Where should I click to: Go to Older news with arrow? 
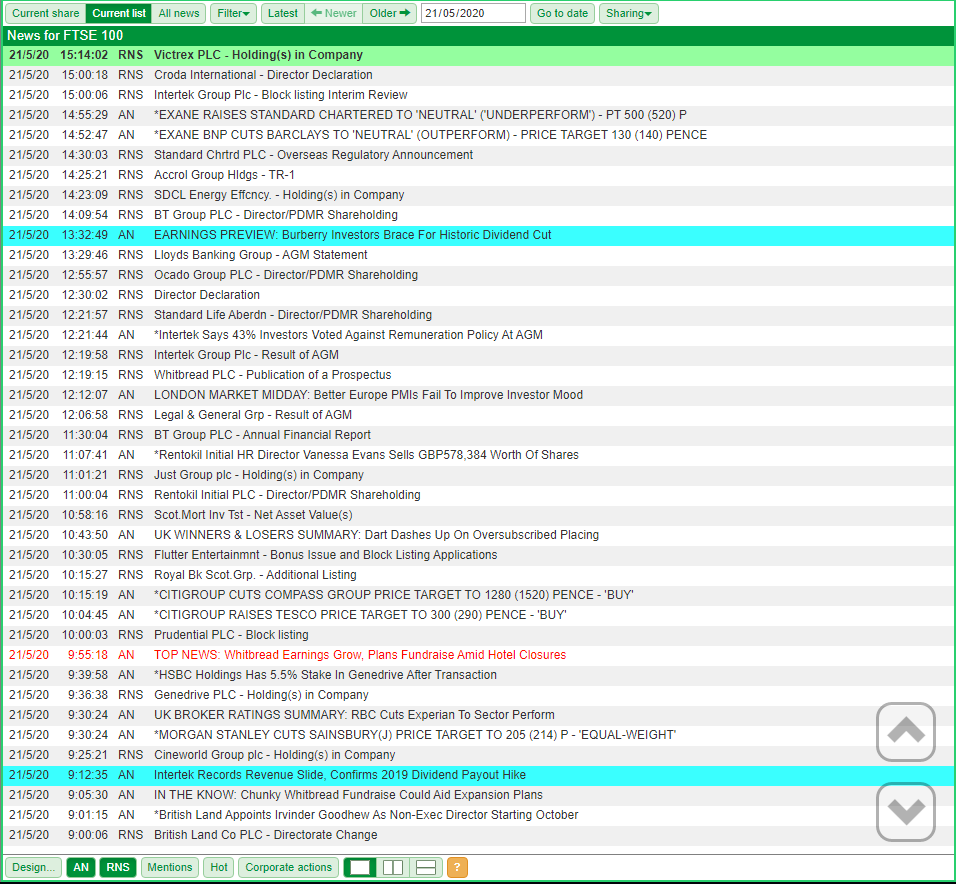[390, 13]
